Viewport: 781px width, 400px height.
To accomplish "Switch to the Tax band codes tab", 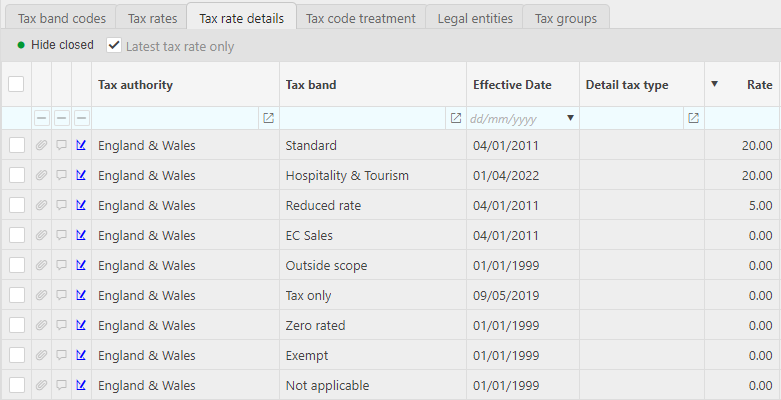I will pos(62,17).
